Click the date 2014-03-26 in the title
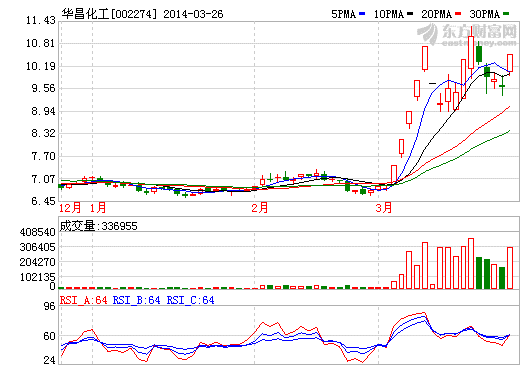Screen dimensions: 520x365 (193, 14)
